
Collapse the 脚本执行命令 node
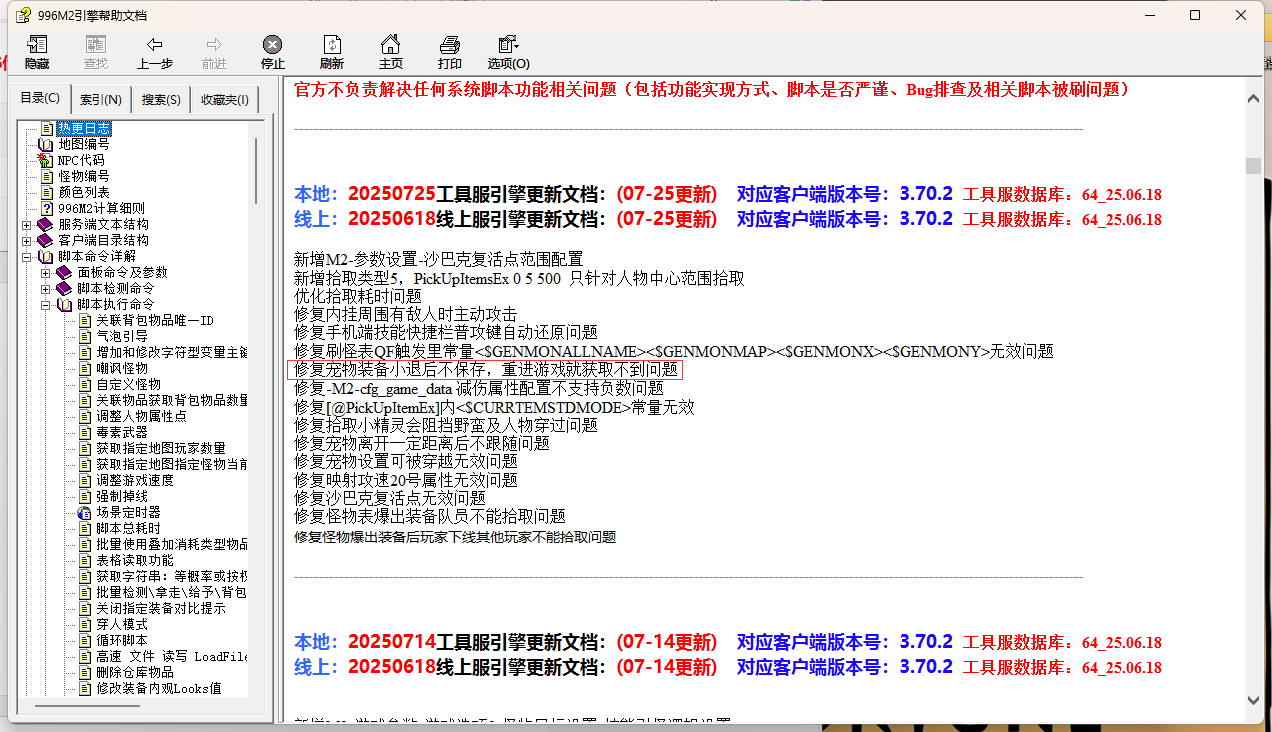coord(46,304)
